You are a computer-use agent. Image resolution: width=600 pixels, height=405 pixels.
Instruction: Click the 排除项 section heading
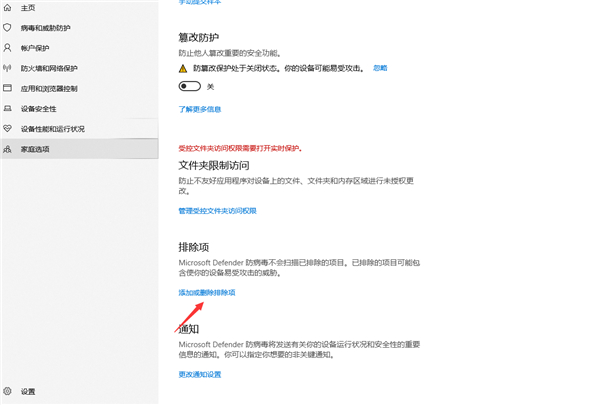pos(193,246)
